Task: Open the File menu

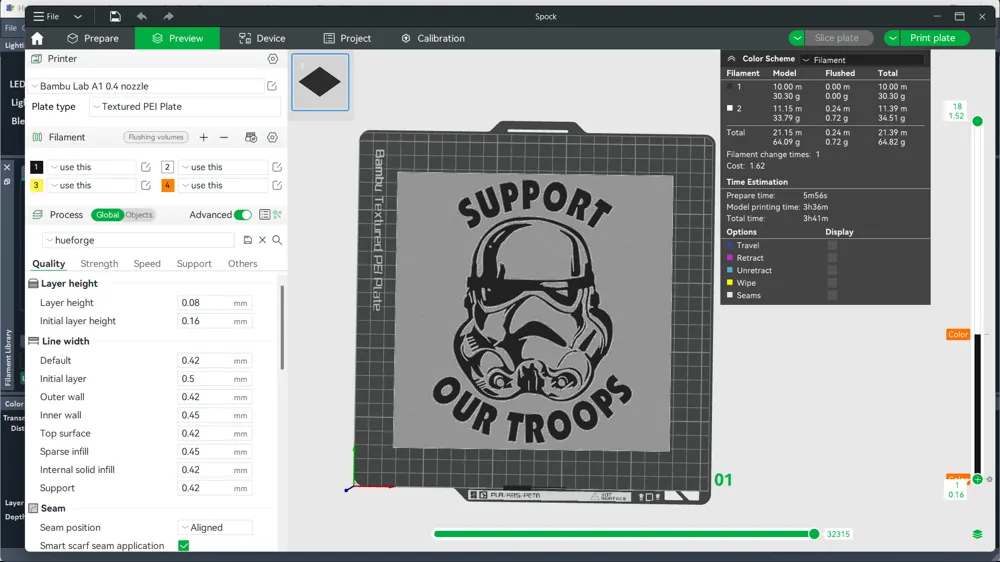Action: click(47, 17)
